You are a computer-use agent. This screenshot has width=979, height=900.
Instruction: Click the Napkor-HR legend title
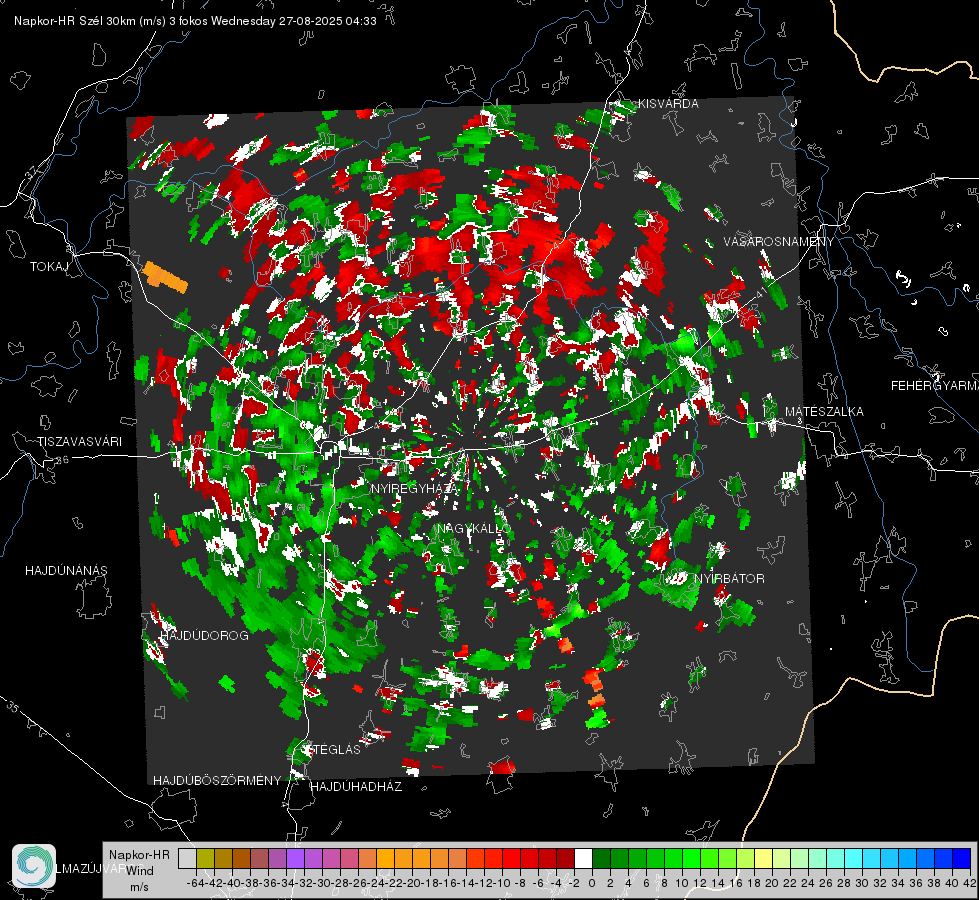139,855
